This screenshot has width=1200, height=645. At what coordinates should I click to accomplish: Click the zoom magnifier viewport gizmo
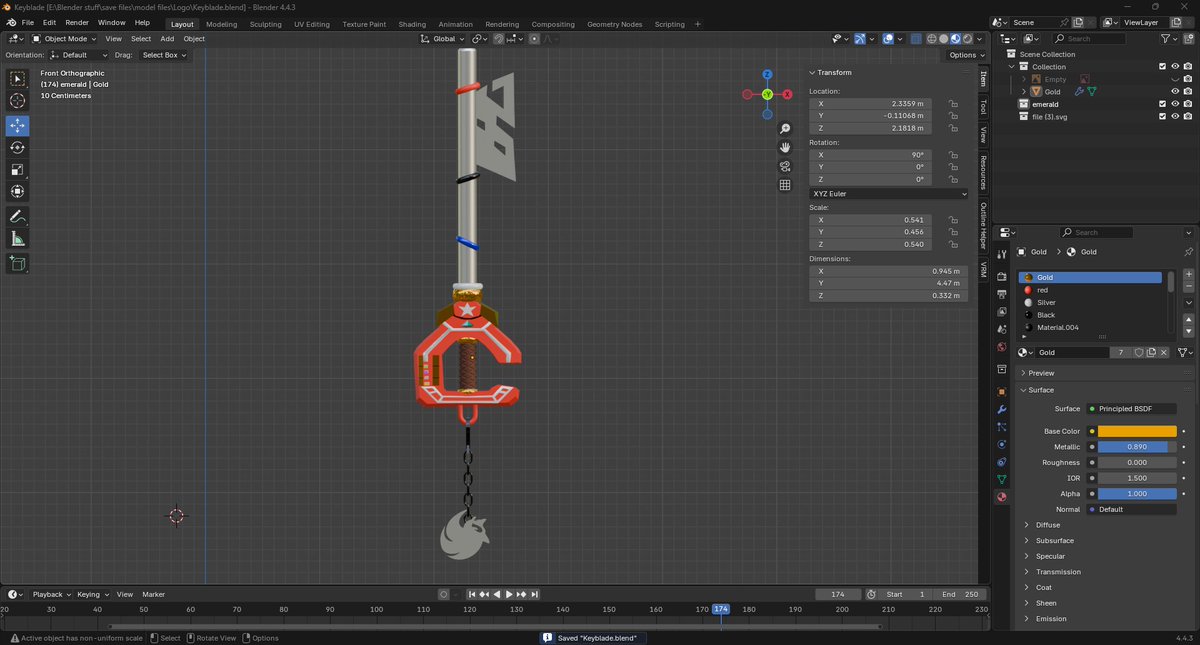point(786,129)
